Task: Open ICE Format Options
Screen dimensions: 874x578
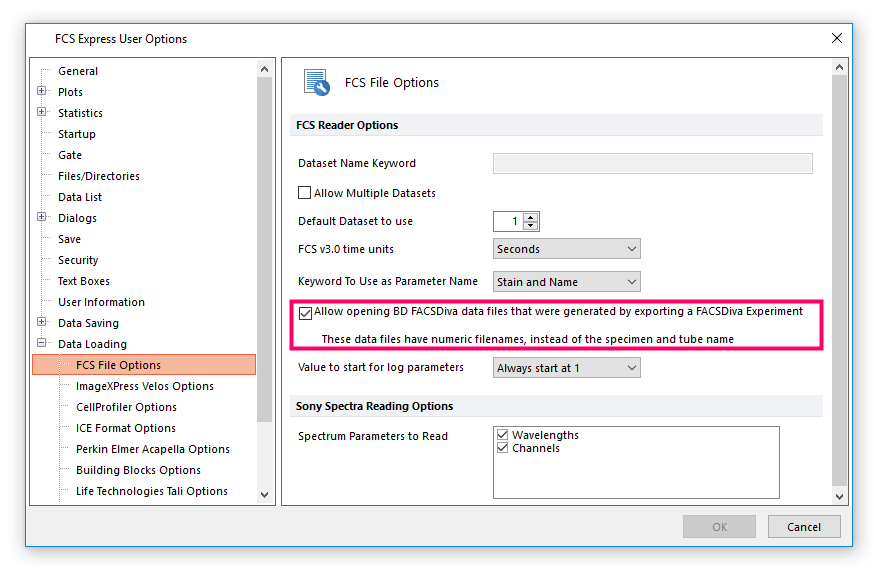Action: point(125,428)
